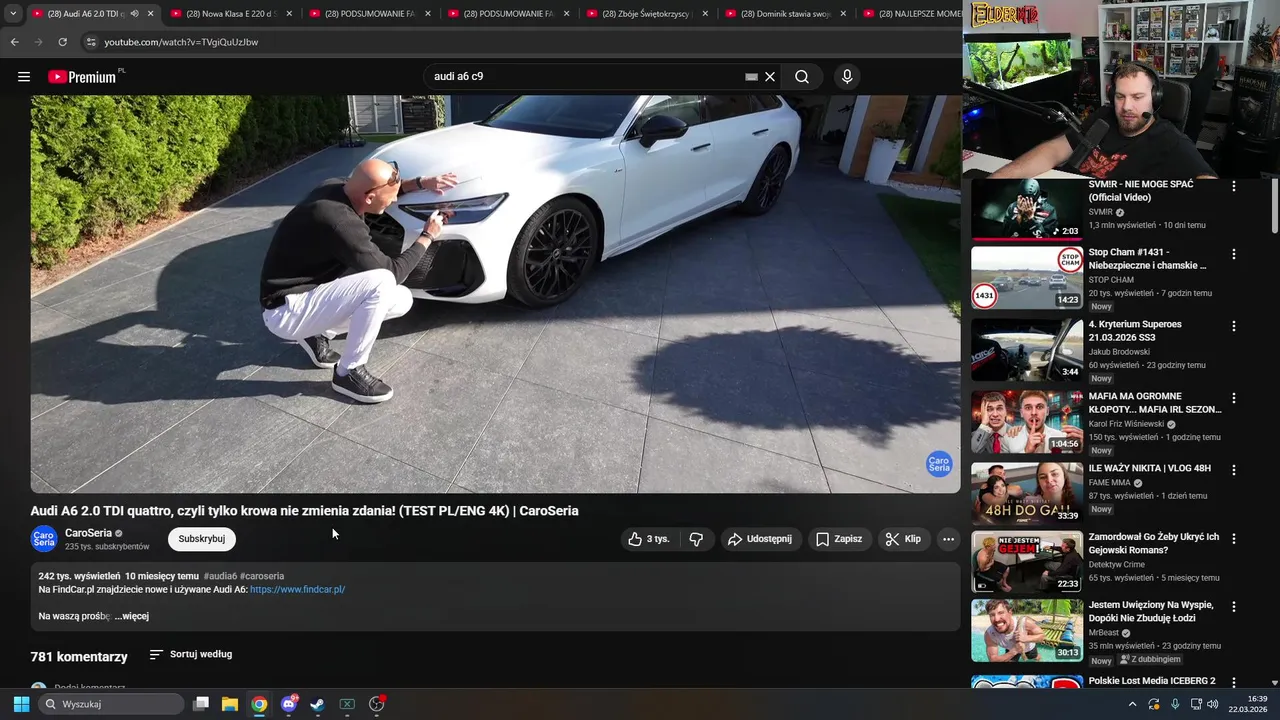Click the Subskrybuj button
The height and width of the screenshot is (720, 1280).
201,539
